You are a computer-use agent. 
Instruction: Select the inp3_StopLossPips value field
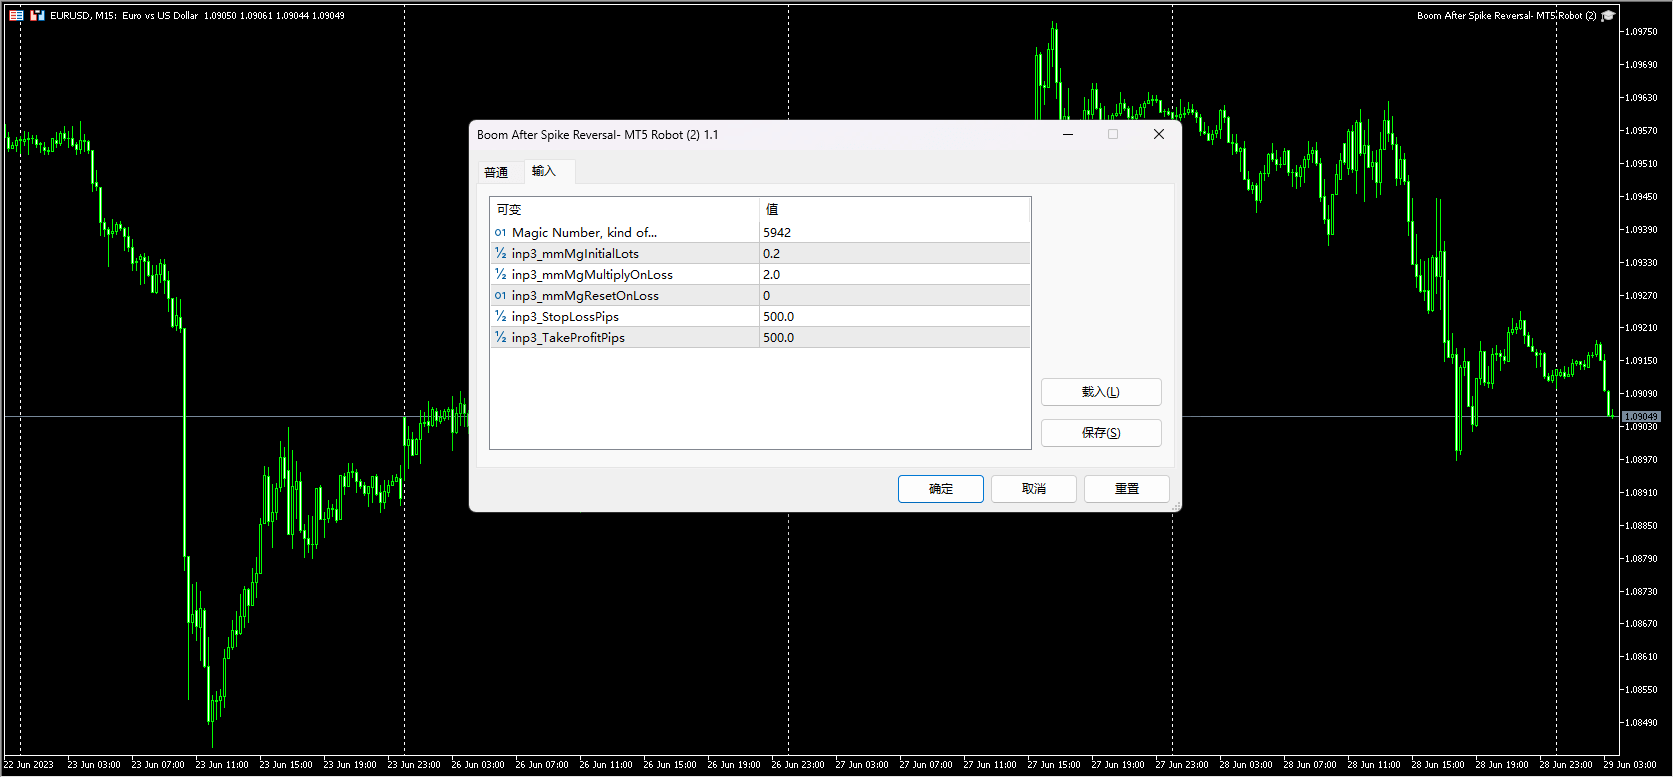pos(893,317)
